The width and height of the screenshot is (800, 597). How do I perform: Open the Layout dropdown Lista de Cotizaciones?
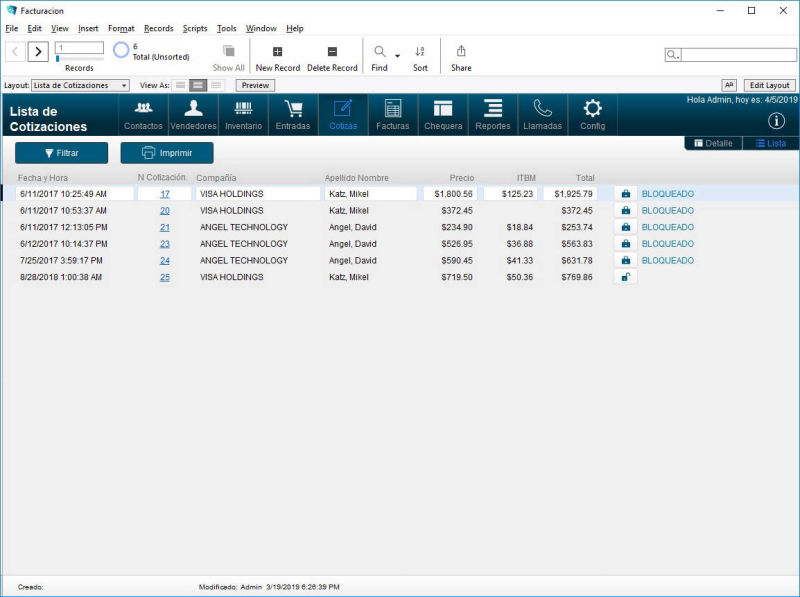[x=80, y=85]
